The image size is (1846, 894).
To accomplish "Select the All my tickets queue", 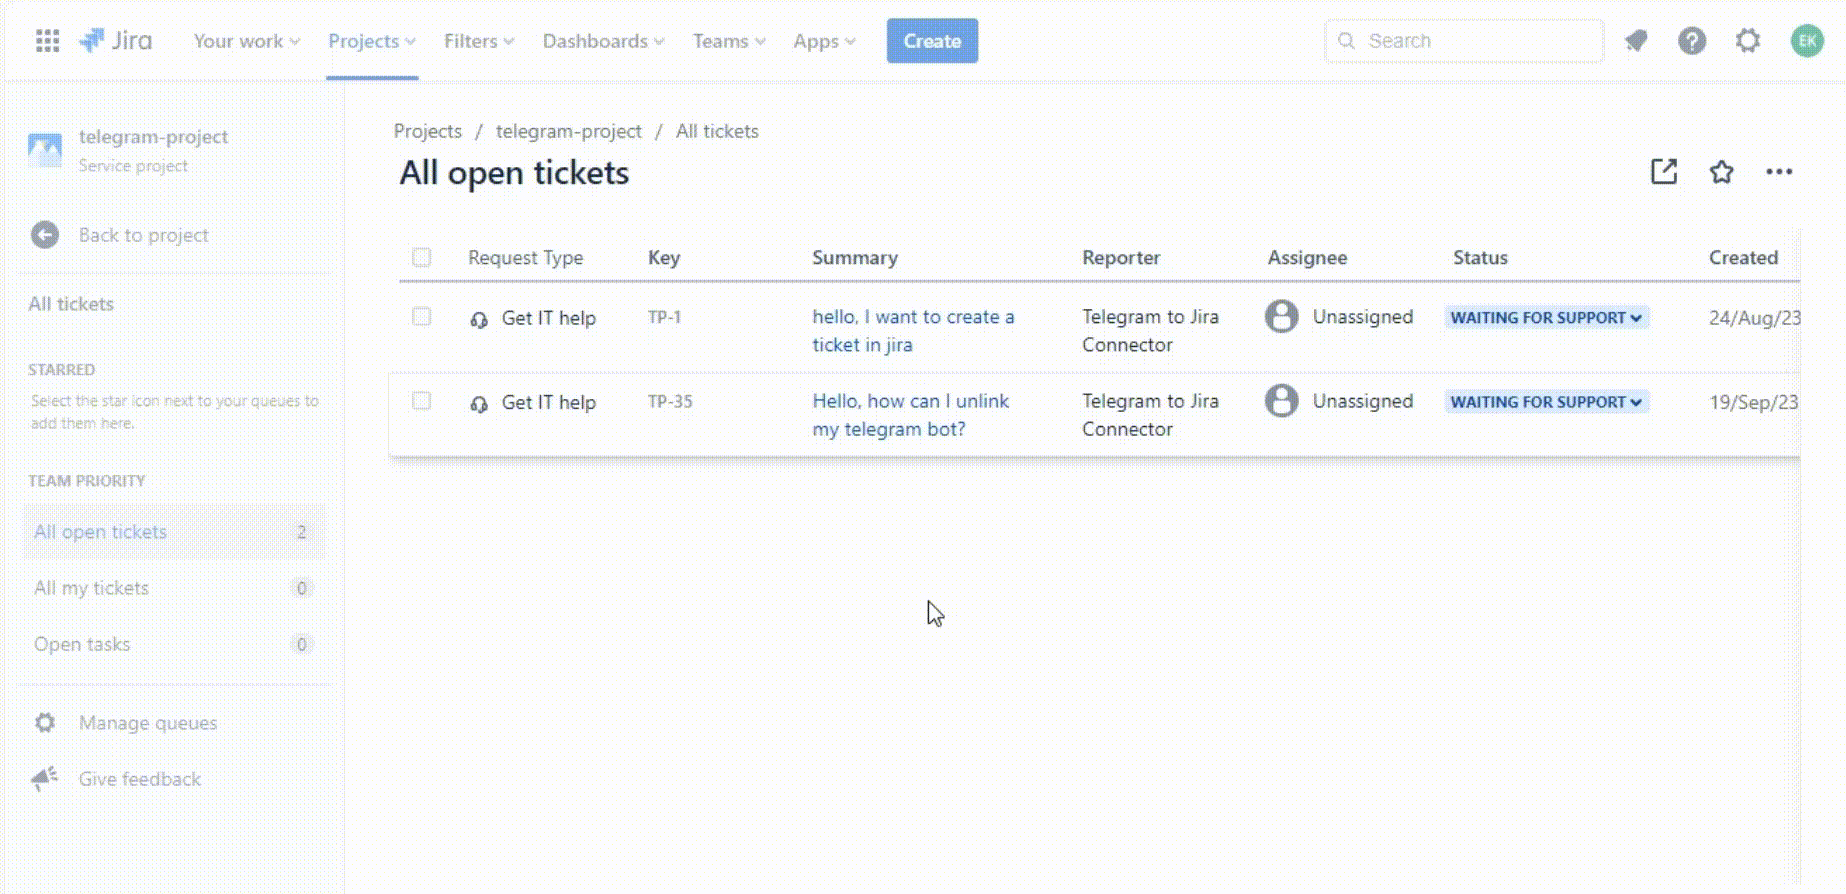I will pyautogui.click(x=92, y=588).
